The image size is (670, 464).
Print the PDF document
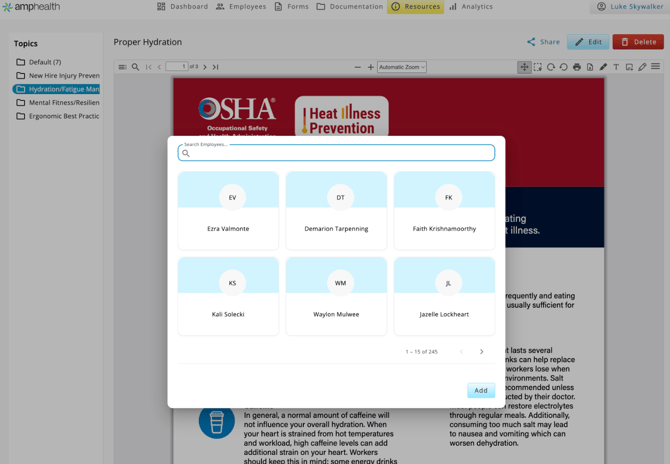tap(577, 67)
